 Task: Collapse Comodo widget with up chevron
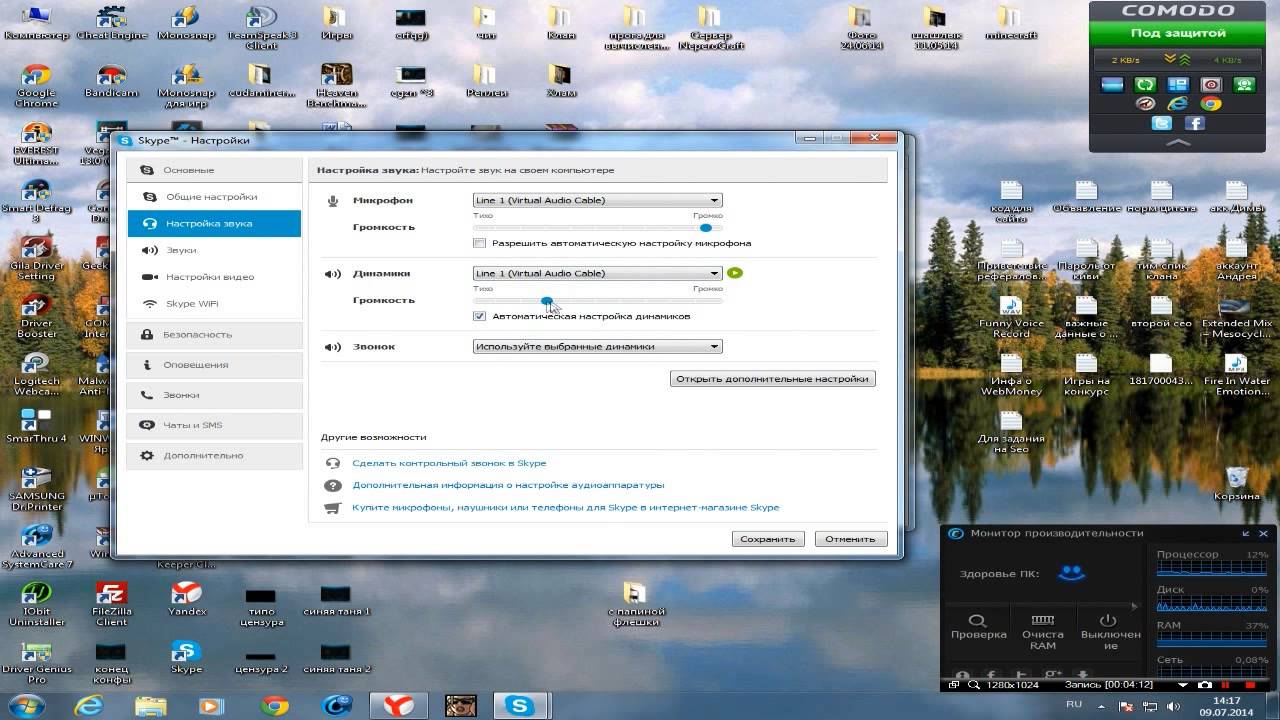click(x=1179, y=143)
